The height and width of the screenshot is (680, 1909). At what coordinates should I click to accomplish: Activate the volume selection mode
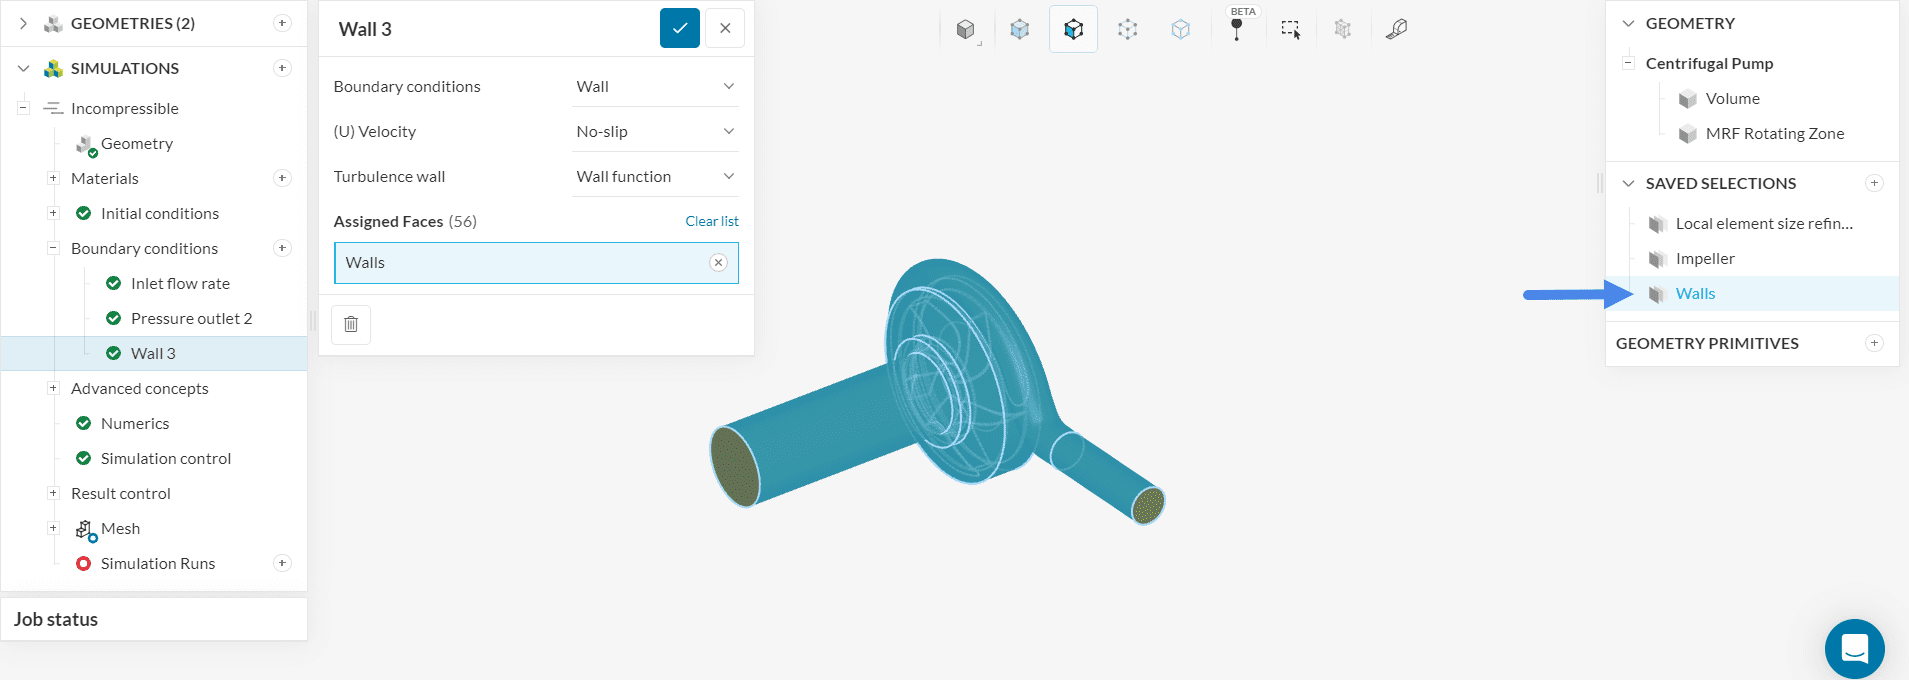[1020, 30]
